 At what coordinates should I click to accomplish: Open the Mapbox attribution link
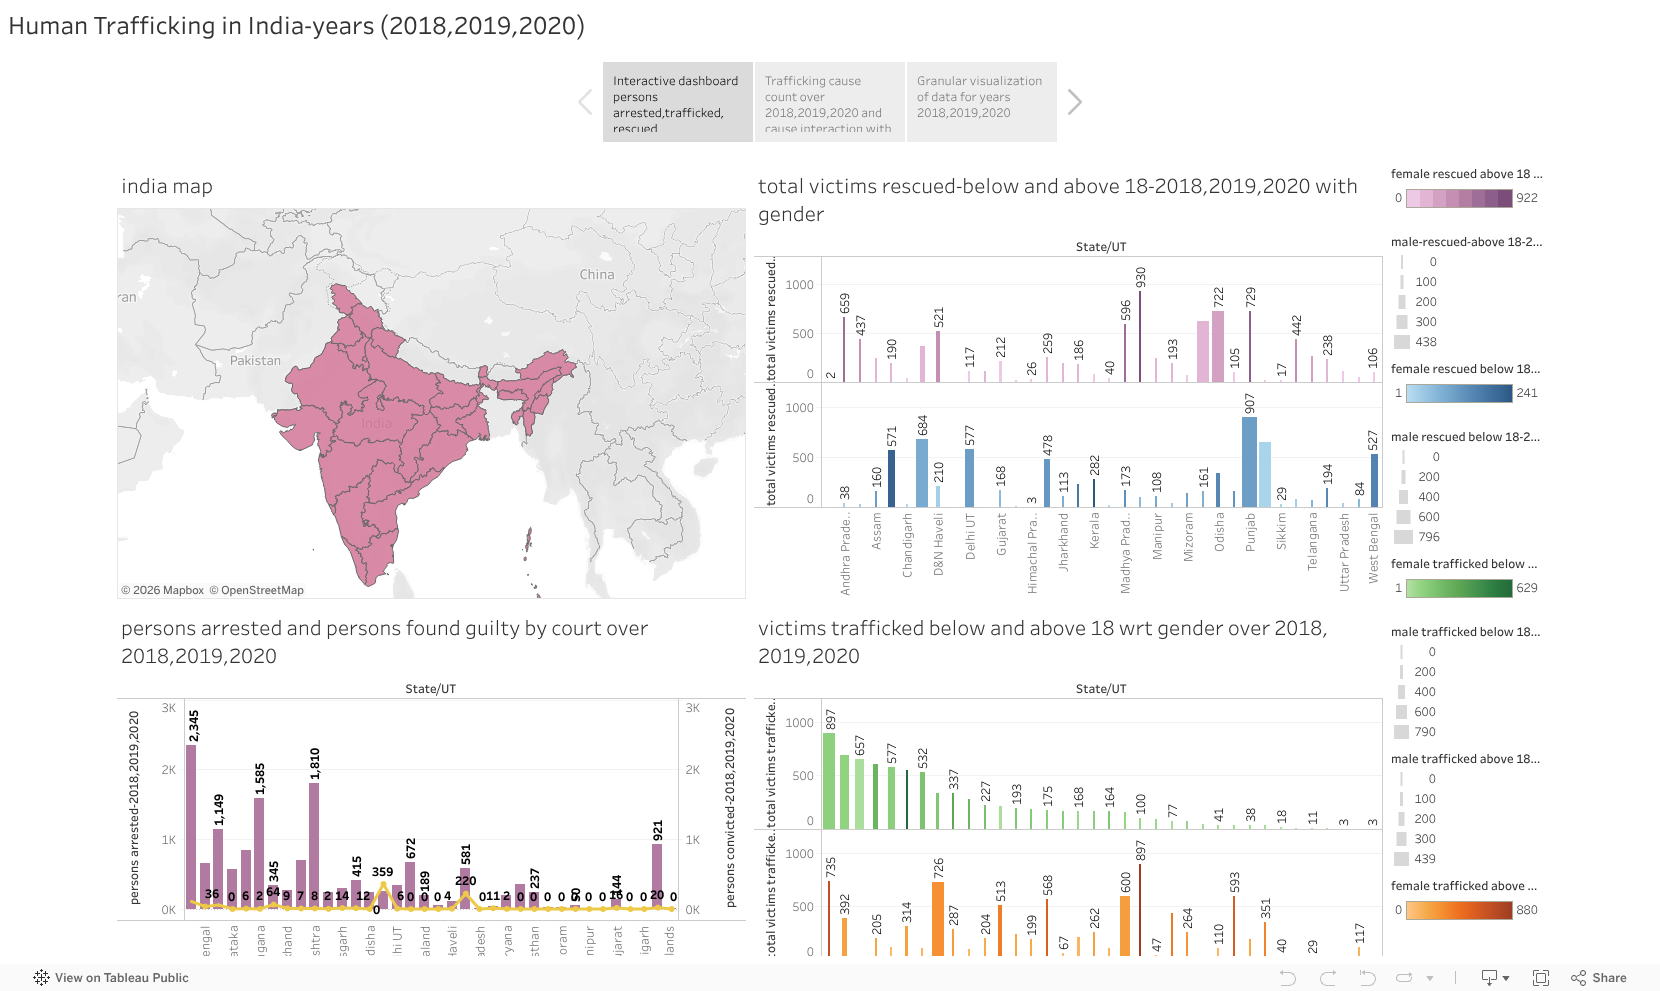[168, 590]
